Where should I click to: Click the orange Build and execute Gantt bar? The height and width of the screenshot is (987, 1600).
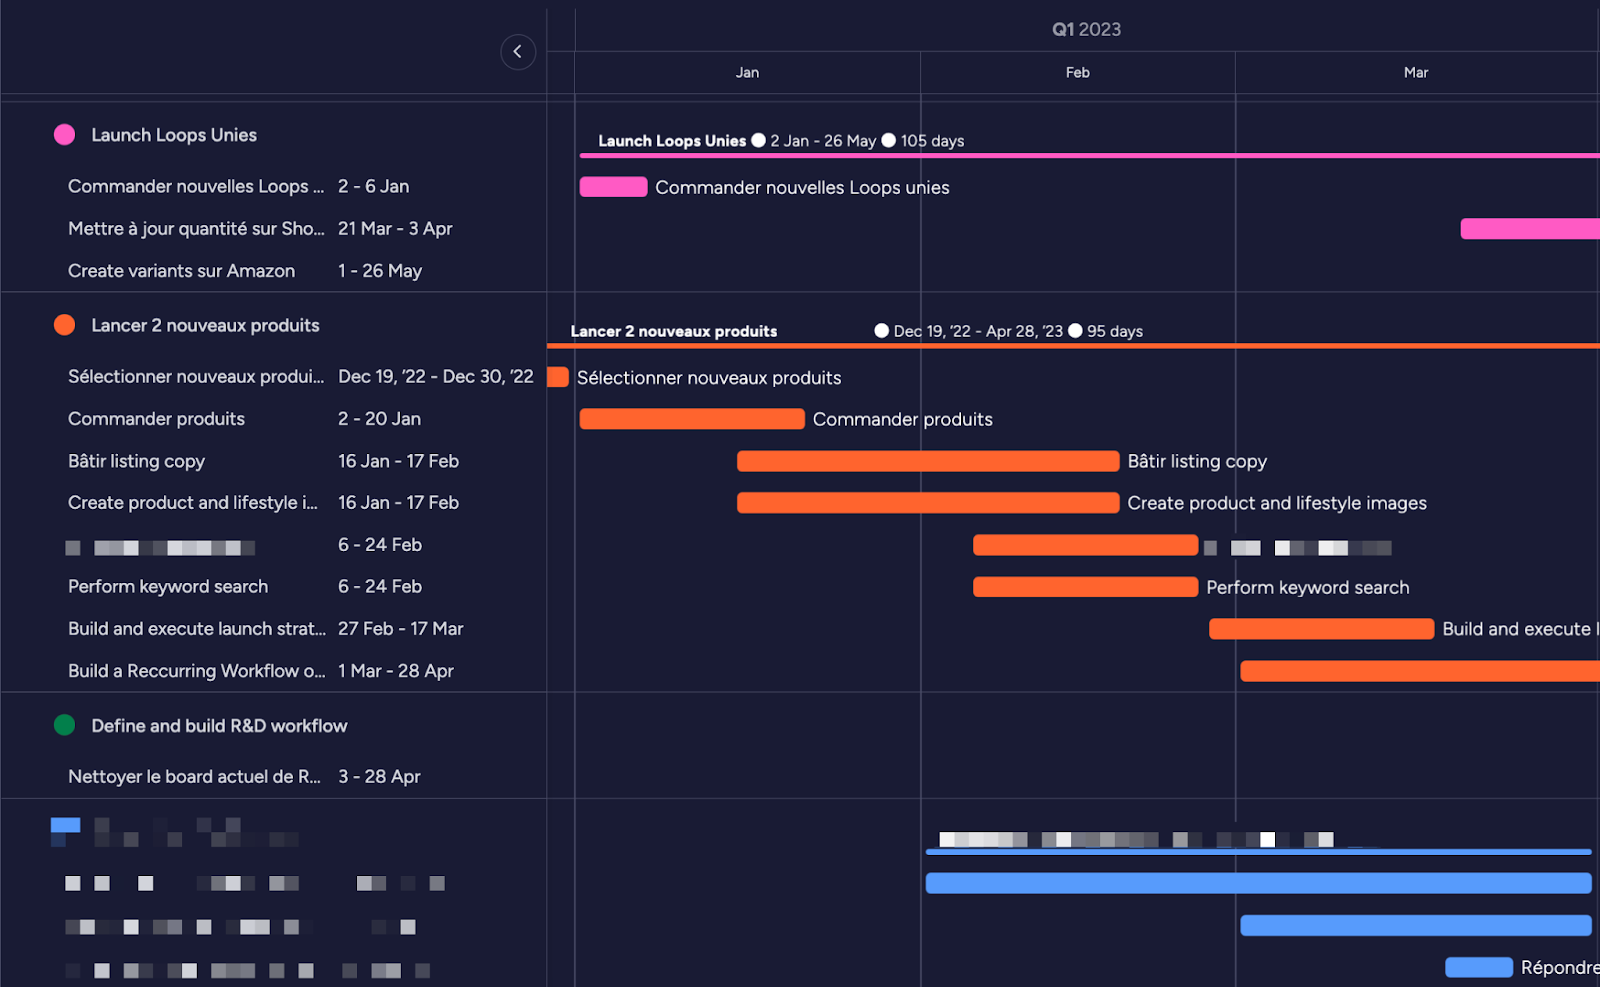(x=1321, y=629)
